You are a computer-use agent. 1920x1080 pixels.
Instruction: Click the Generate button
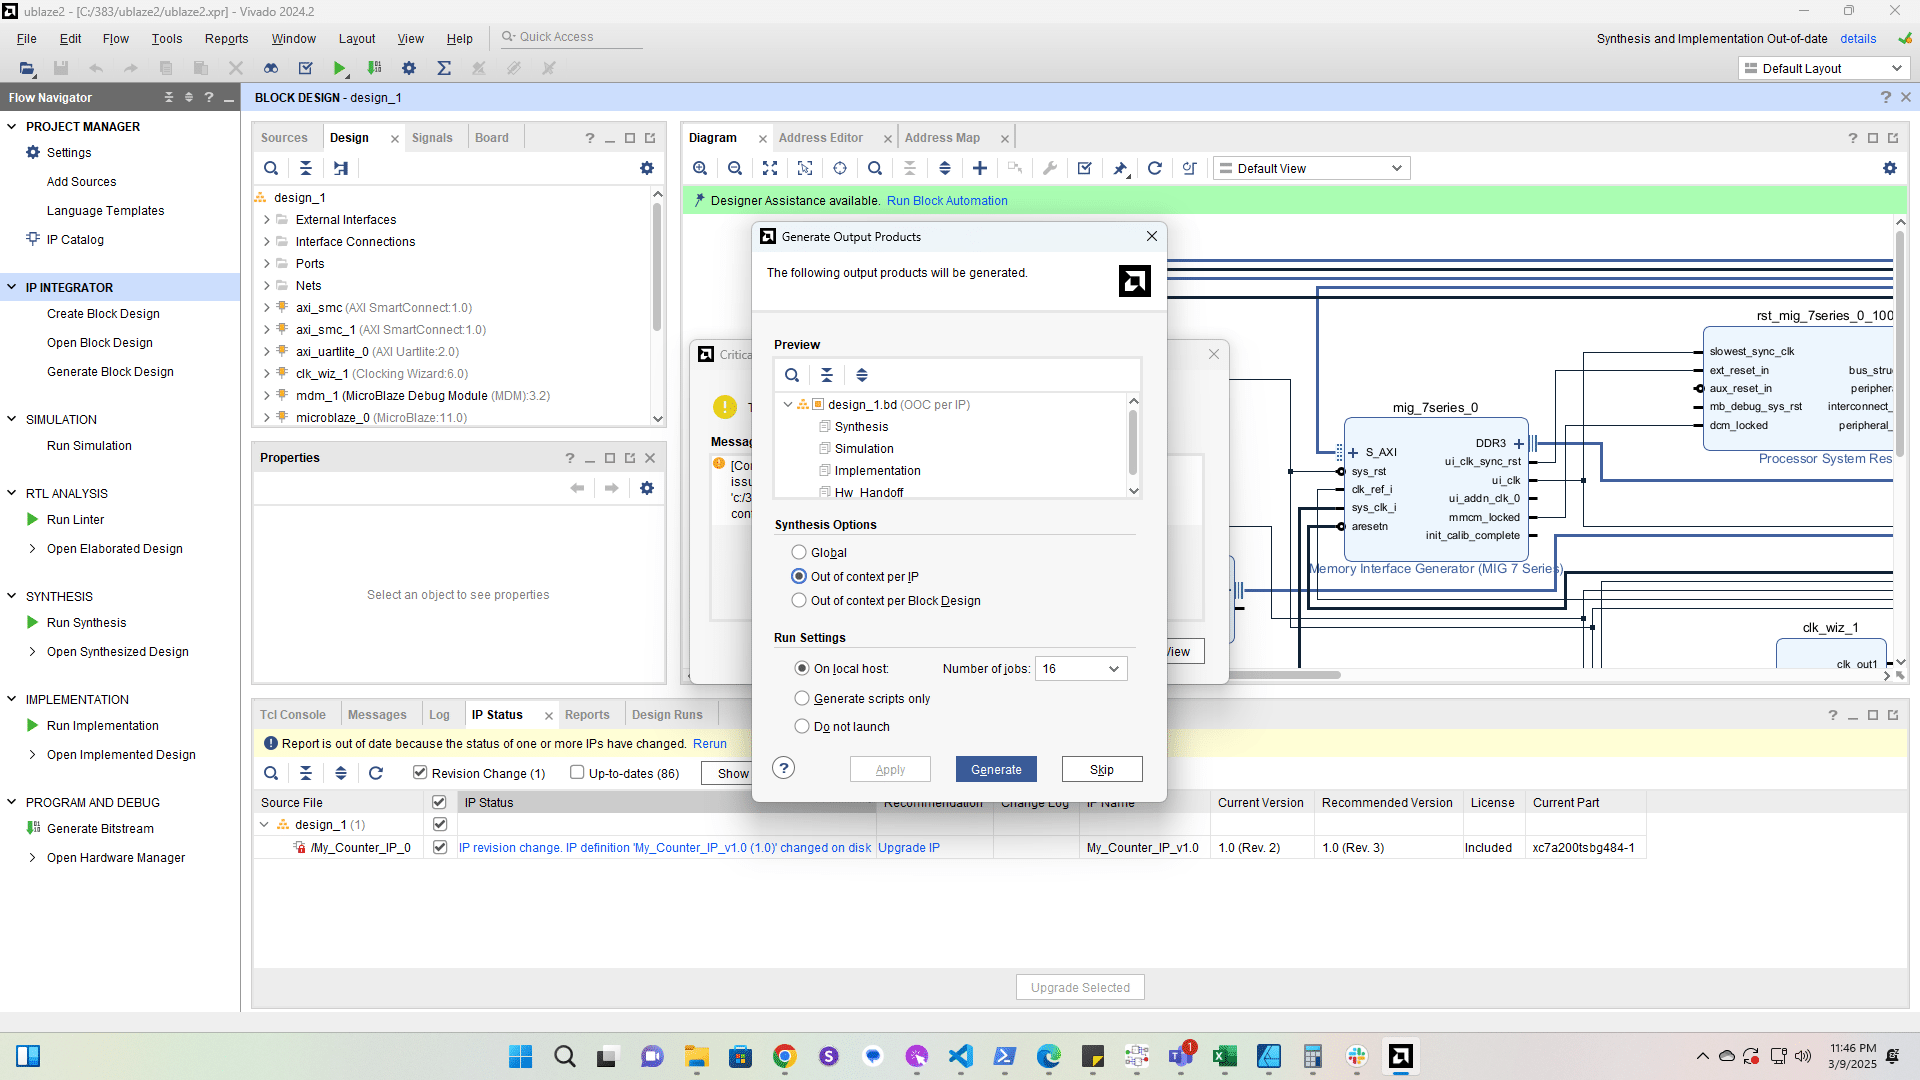pos(996,769)
